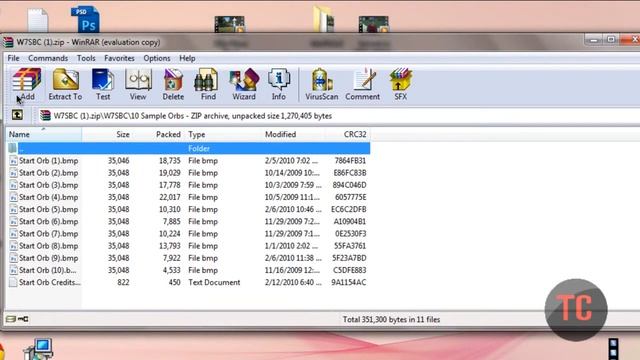Select Start Orb (3).bmp file
This screenshot has height=360, width=640.
click(x=44, y=185)
